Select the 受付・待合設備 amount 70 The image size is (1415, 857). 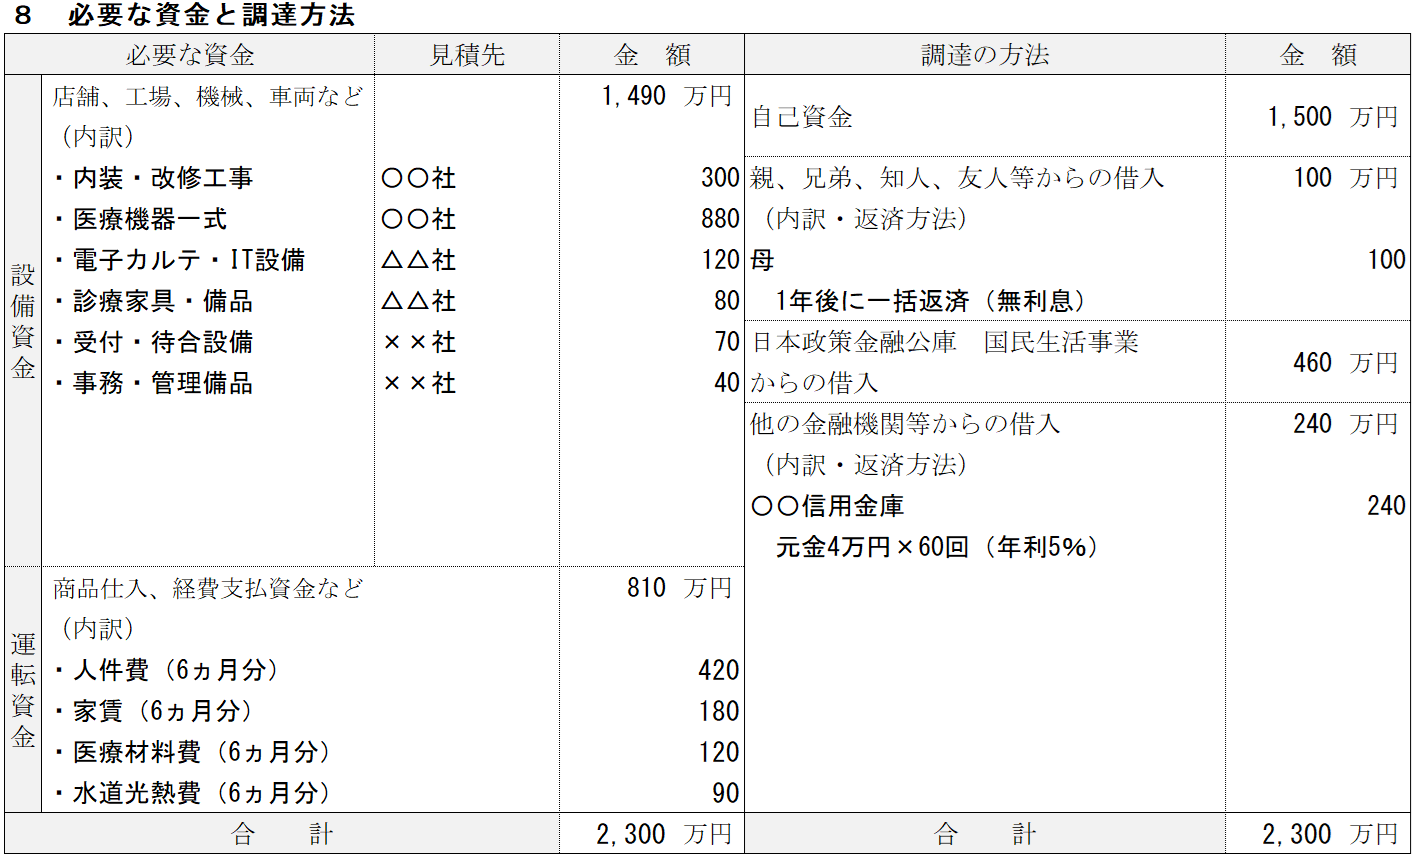[x=727, y=342]
